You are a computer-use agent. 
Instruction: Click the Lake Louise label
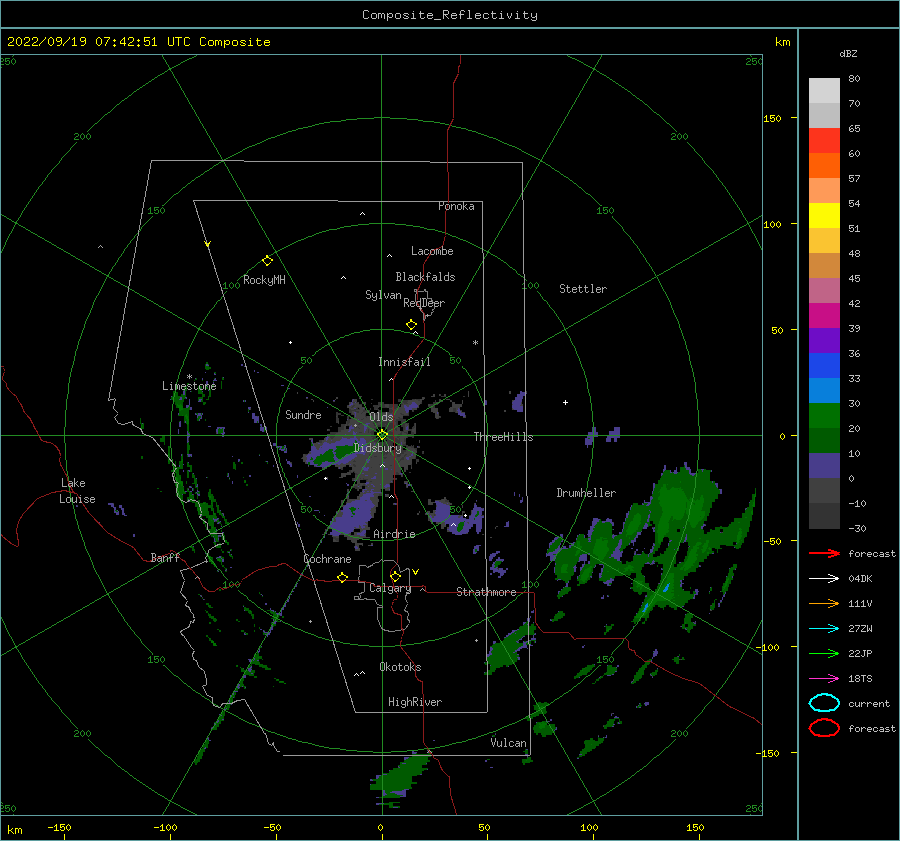click(78, 491)
